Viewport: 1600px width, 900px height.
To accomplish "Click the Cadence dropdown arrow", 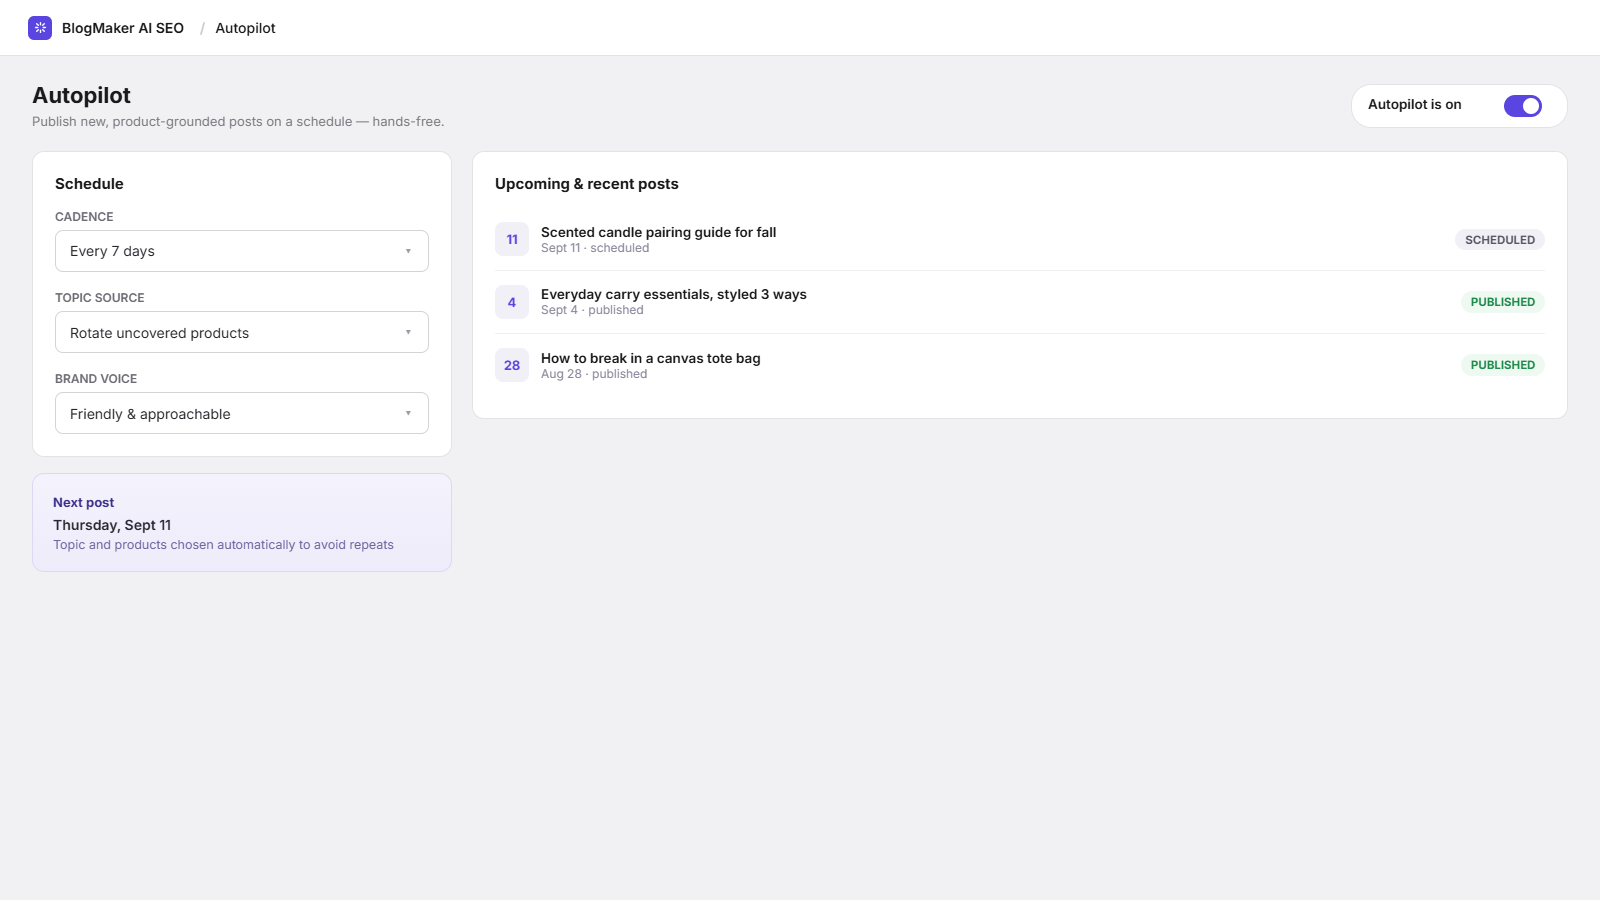I will (x=408, y=251).
